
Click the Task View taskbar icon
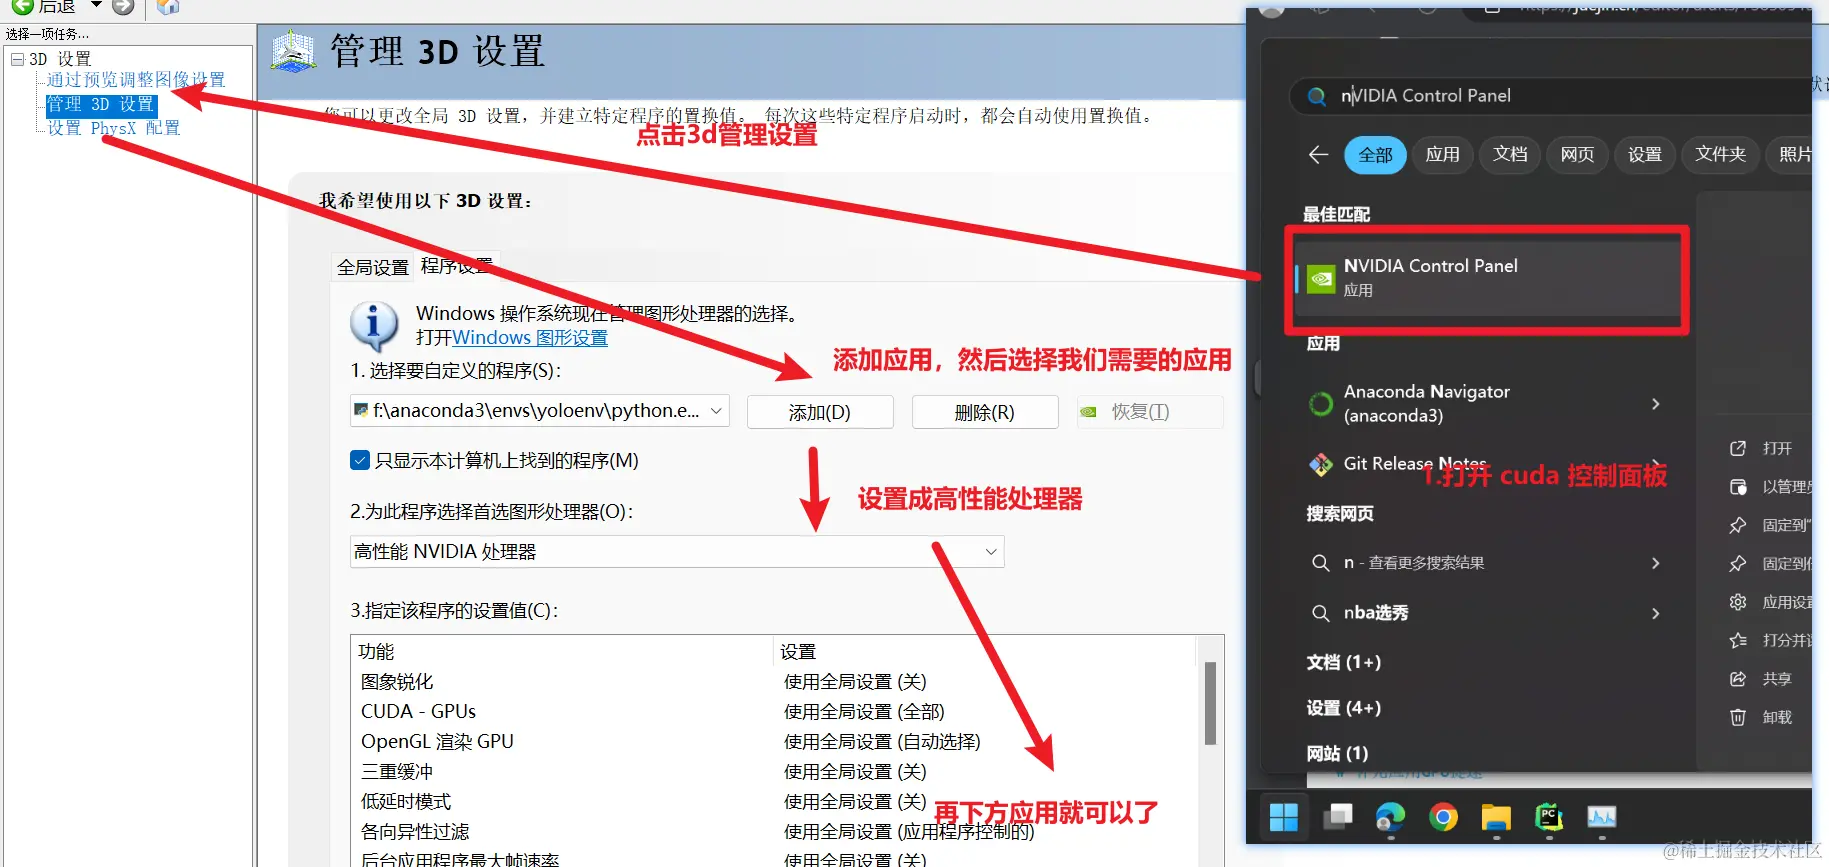coord(1338,817)
